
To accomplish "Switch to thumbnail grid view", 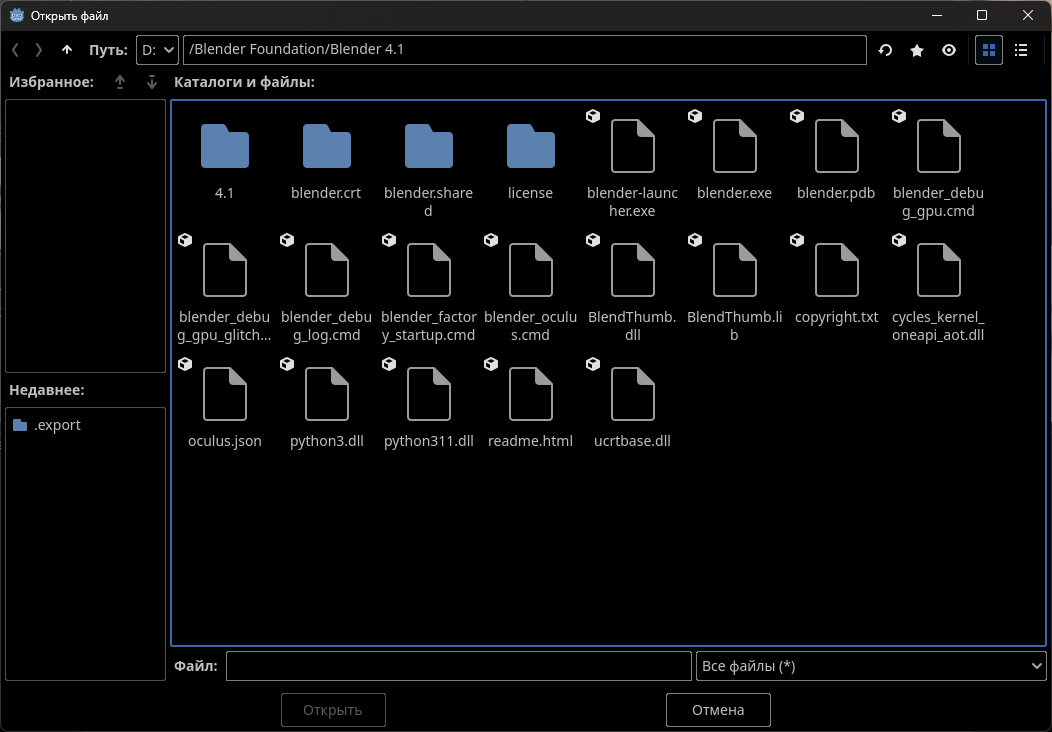I will 989,50.
